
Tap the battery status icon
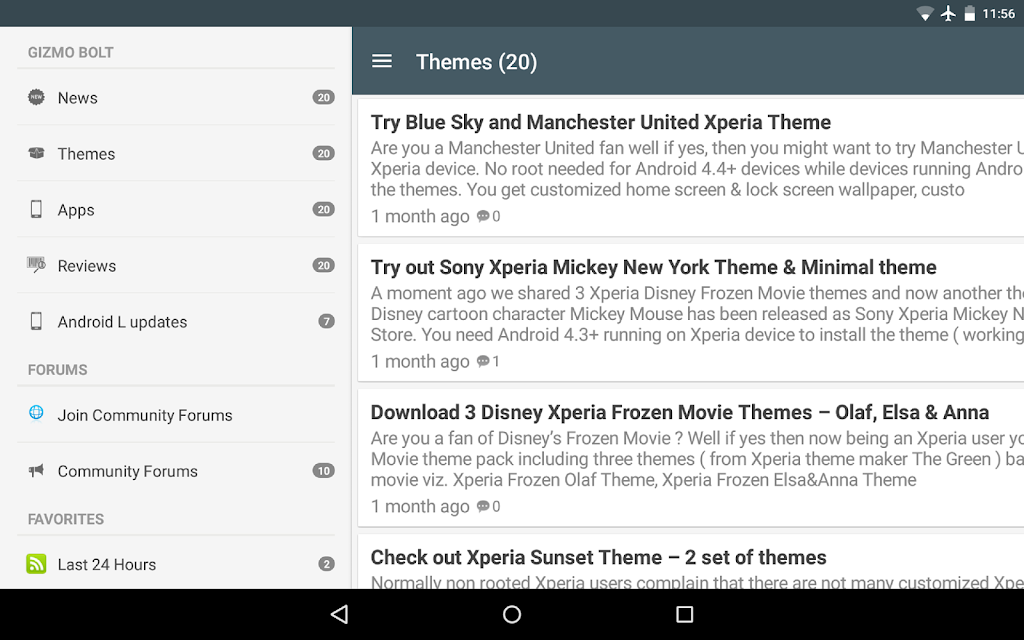pos(970,13)
